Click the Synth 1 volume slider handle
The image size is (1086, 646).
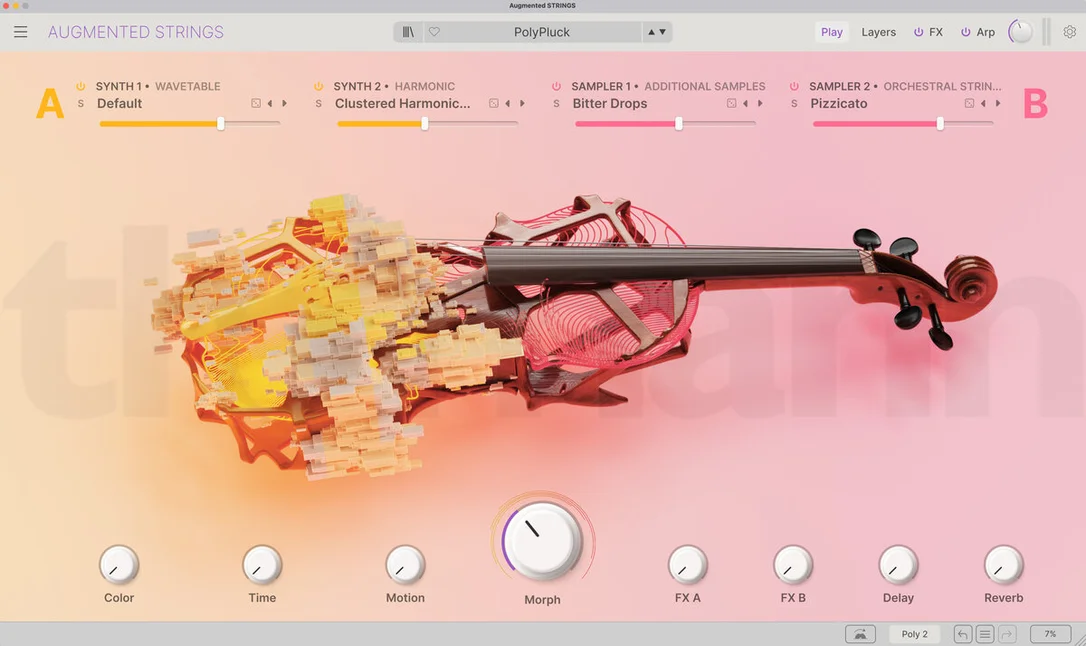coord(220,123)
